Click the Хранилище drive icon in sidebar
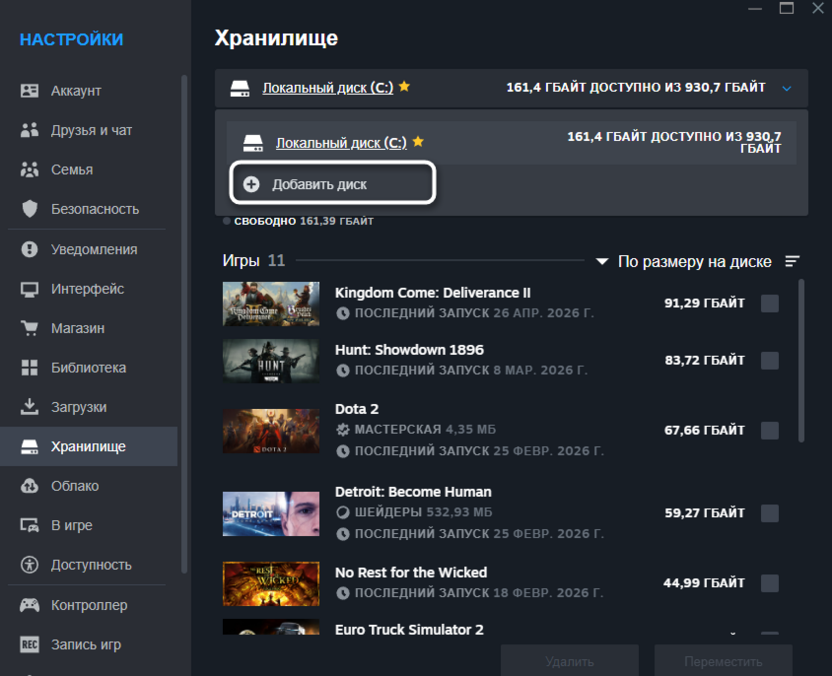The image size is (832, 676). tap(29, 447)
